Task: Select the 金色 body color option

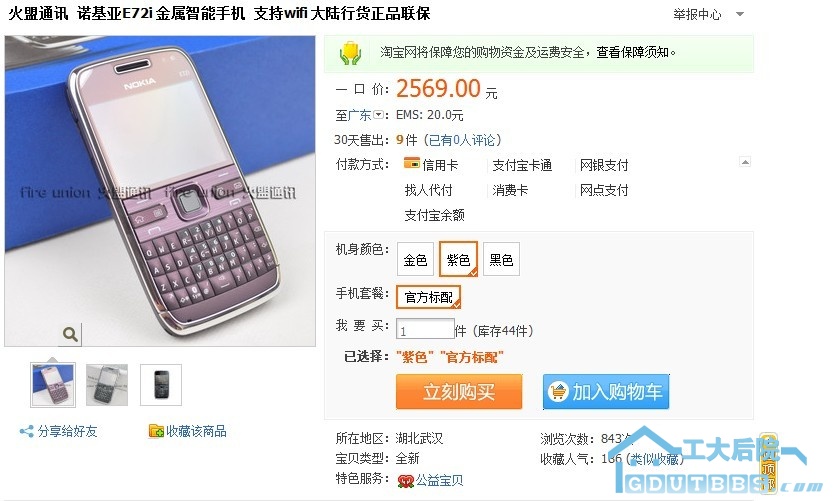Action: (415, 259)
